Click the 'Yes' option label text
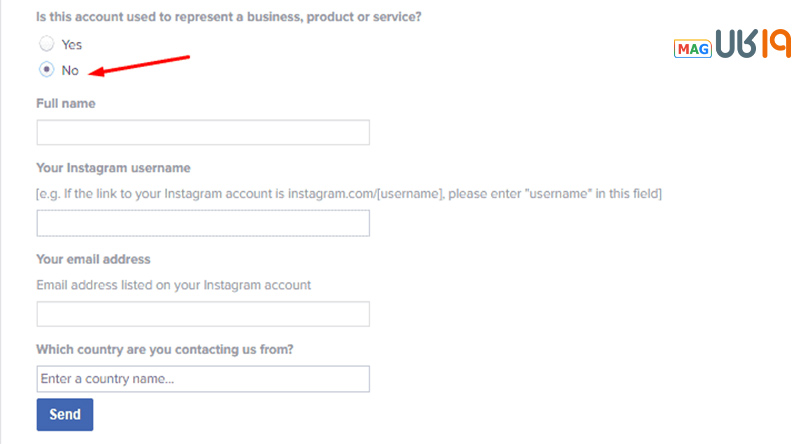 pyautogui.click(x=71, y=45)
